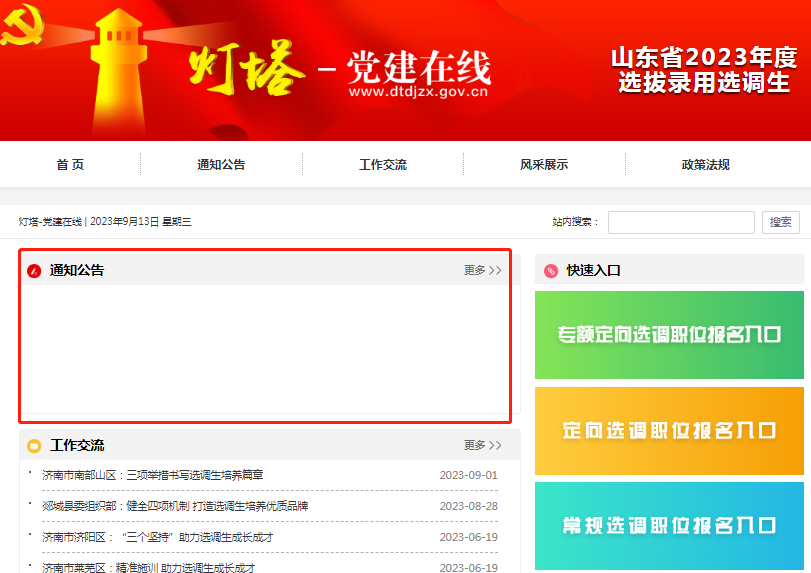Click the www.dtdjzx.gov.cn banner address

(x=418, y=92)
